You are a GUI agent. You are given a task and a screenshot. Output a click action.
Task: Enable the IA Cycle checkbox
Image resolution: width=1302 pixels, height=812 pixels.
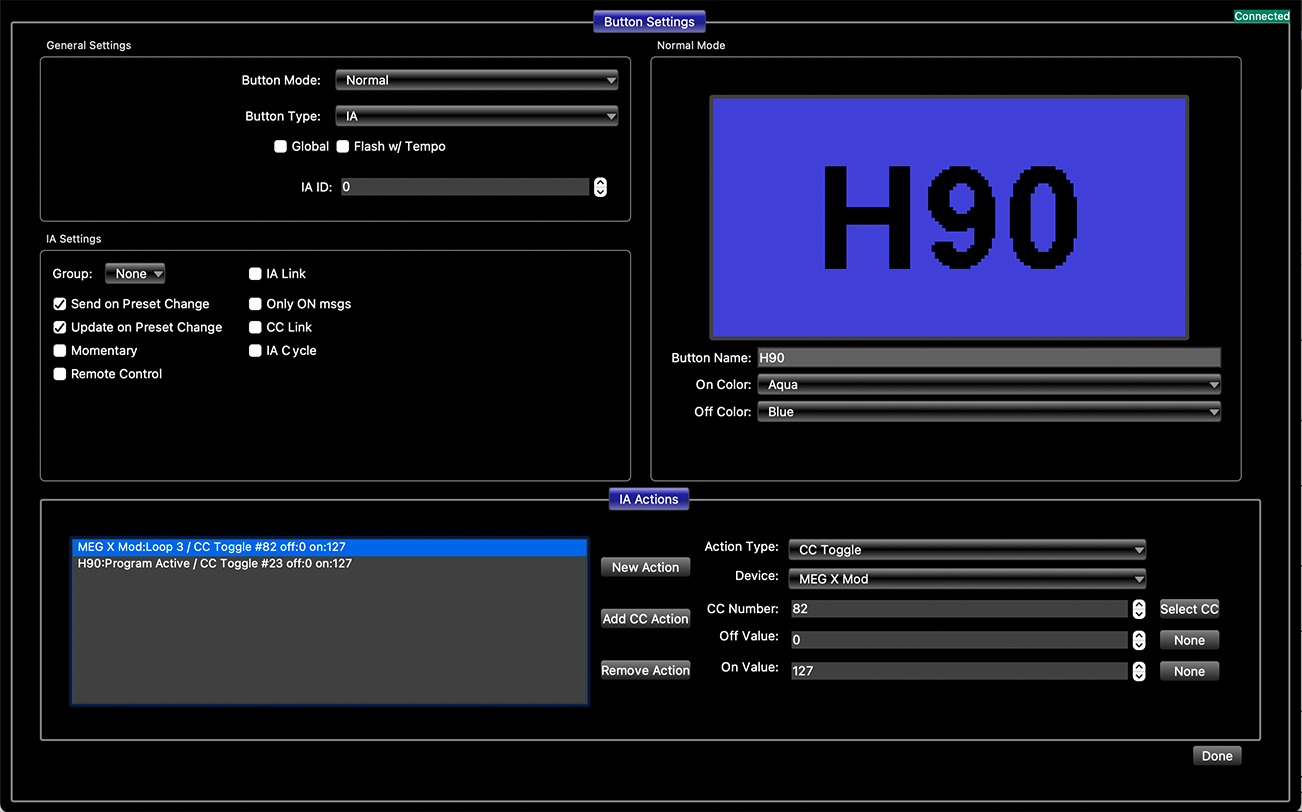(x=255, y=351)
